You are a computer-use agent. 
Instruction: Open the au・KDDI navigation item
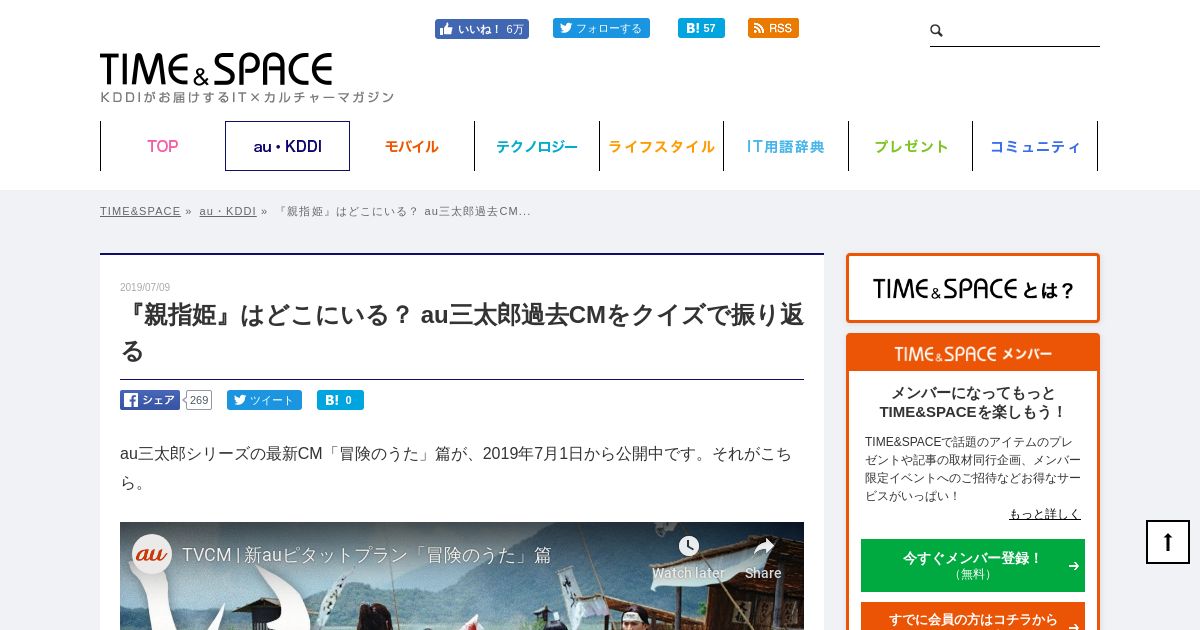pos(287,146)
